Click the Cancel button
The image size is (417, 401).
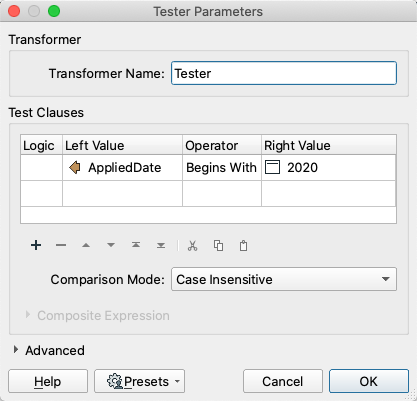click(283, 381)
